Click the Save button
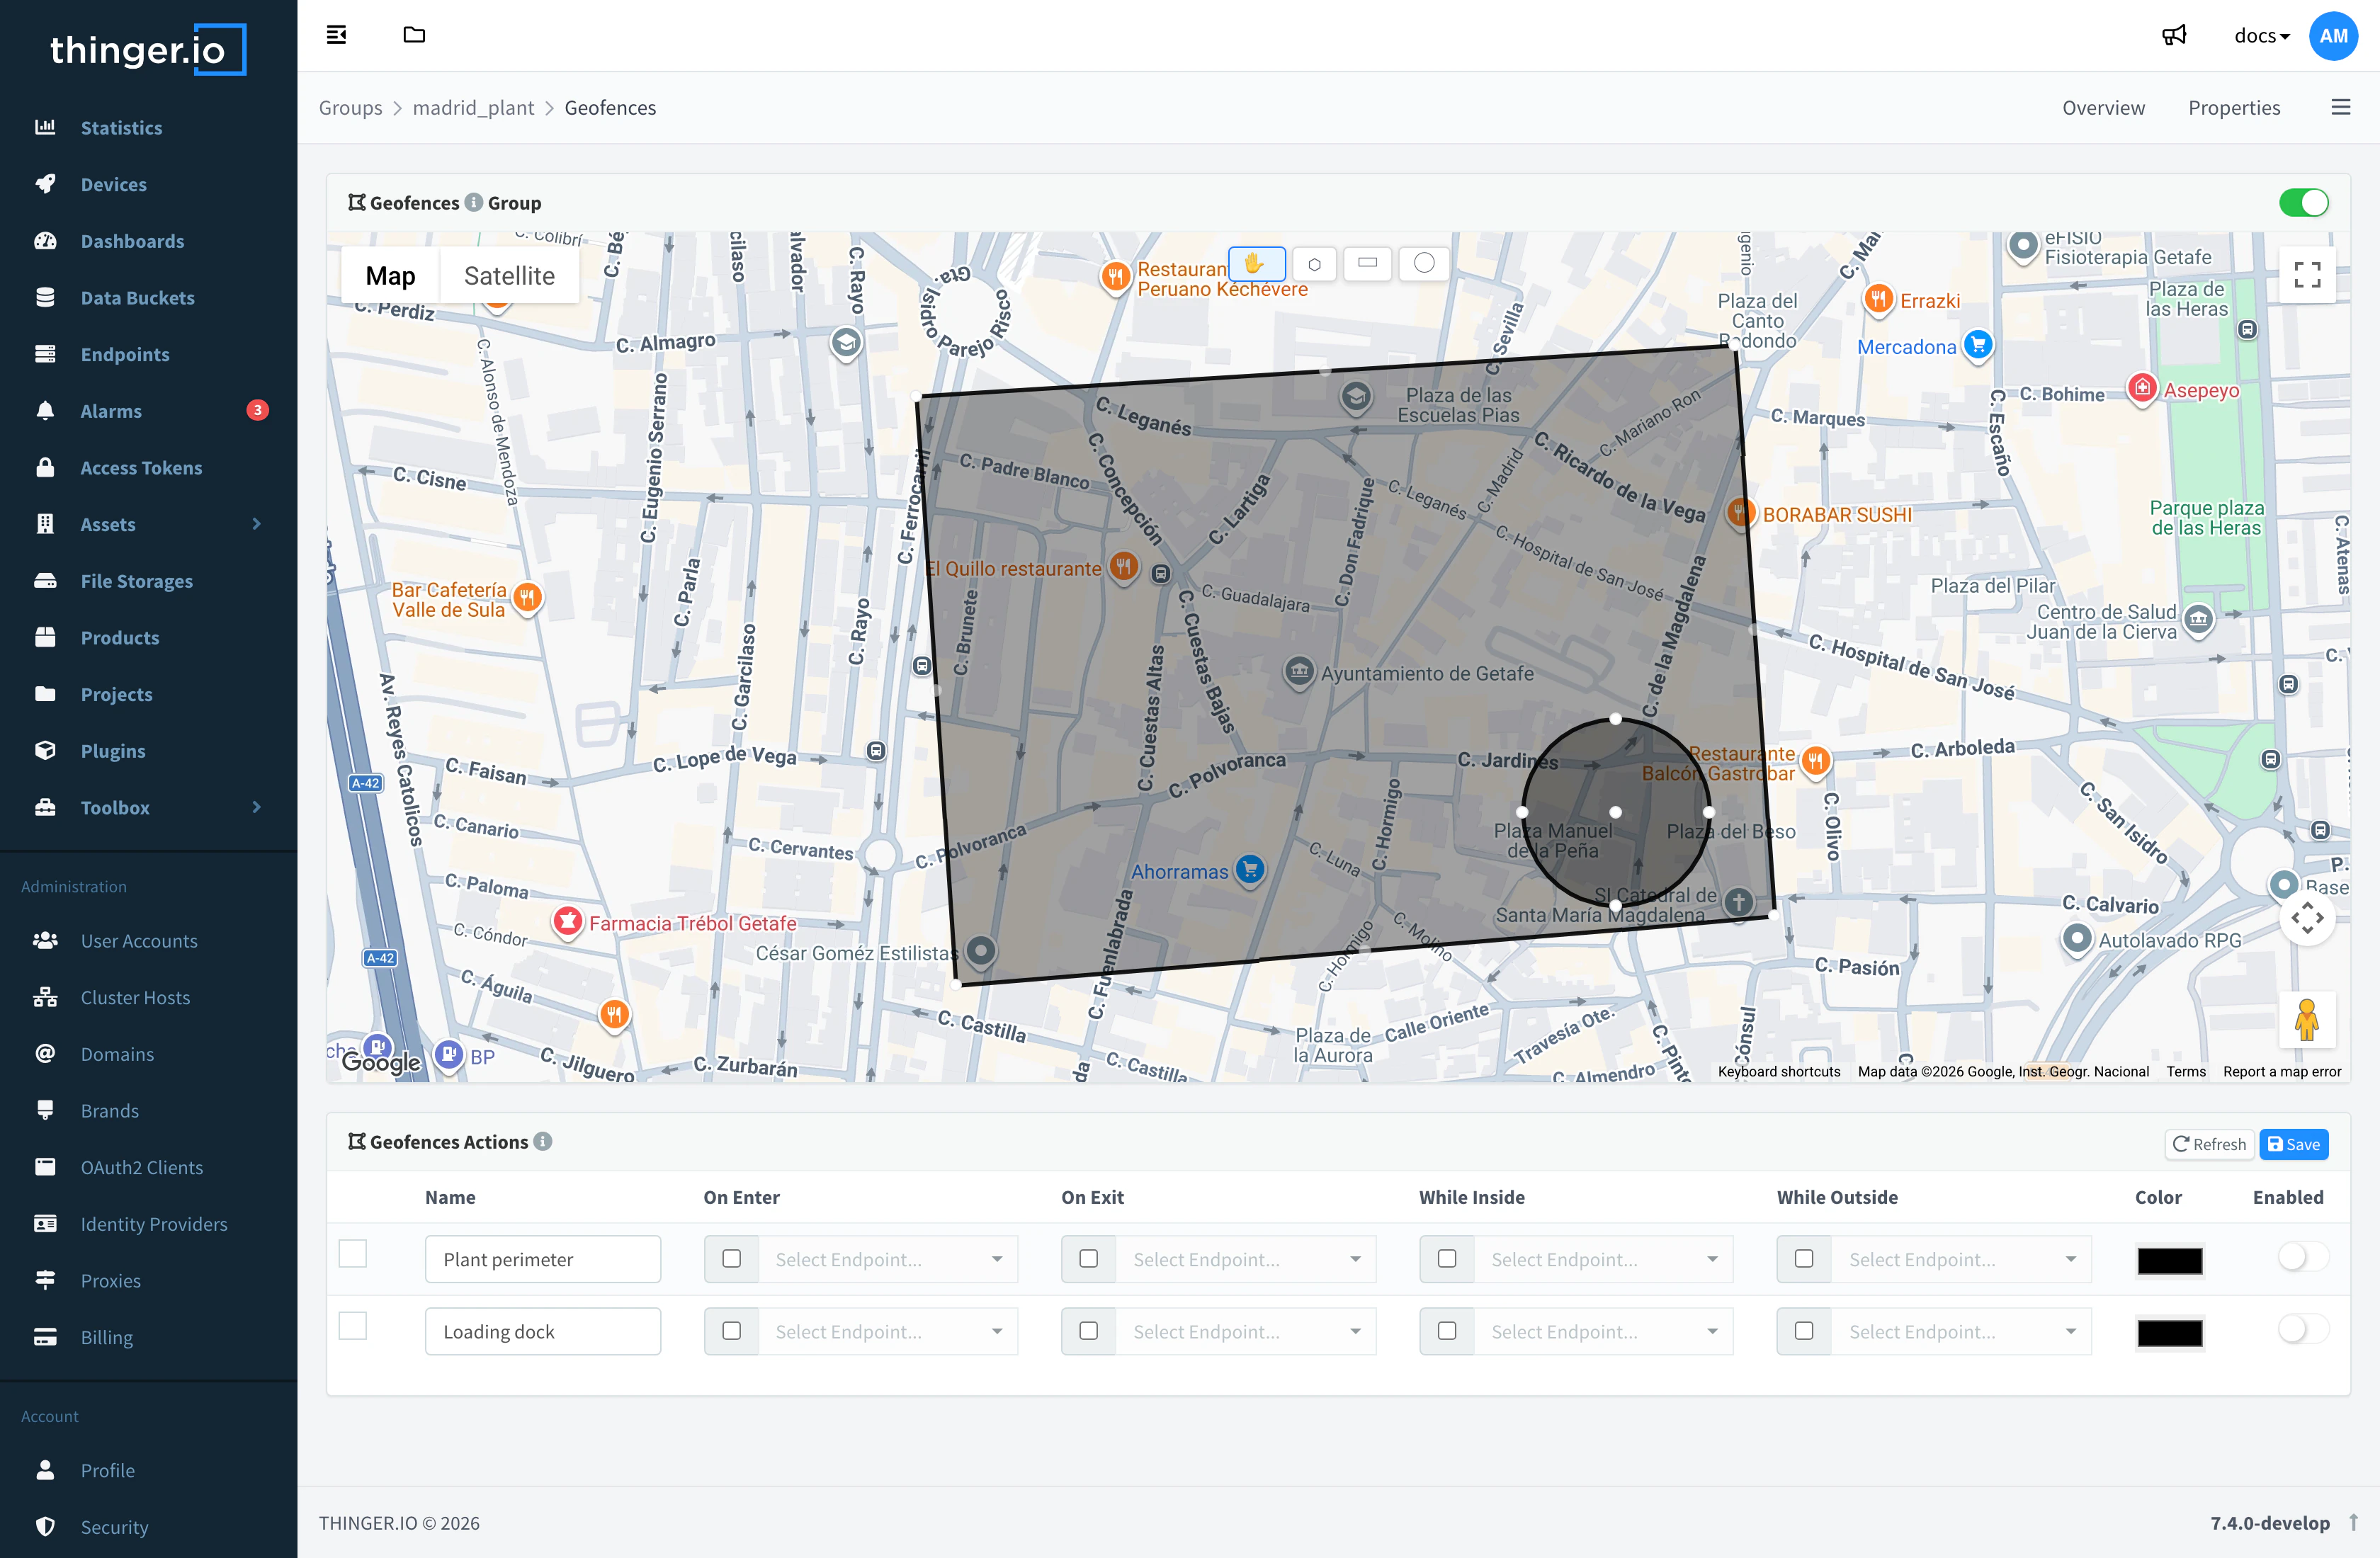 (x=2294, y=1143)
